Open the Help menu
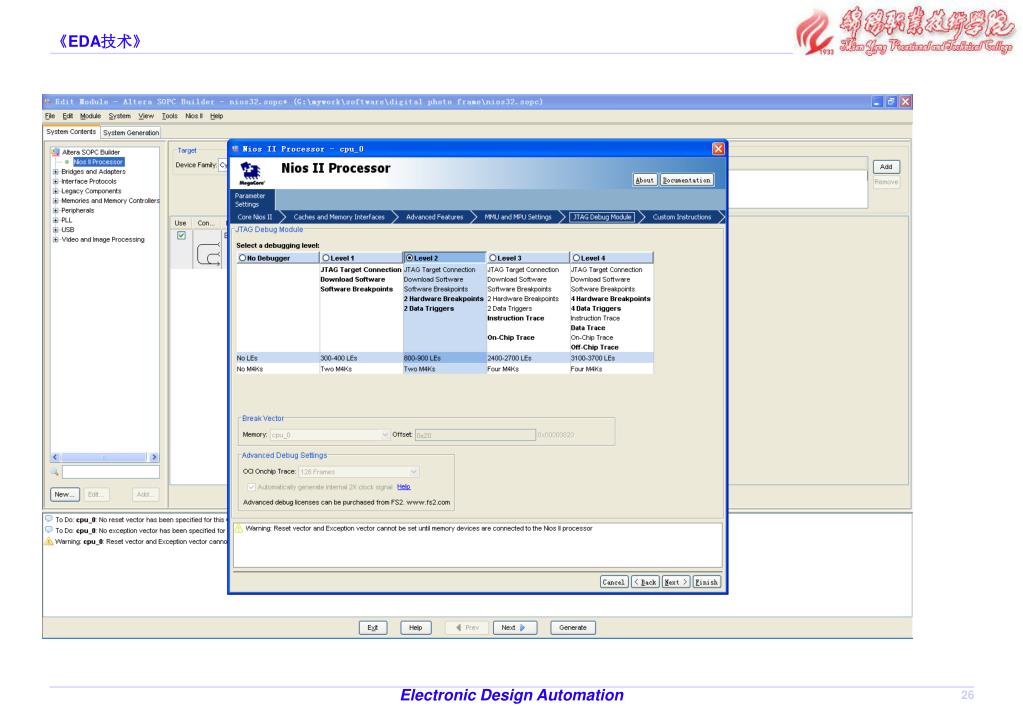The height and width of the screenshot is (708, 1023). [217, 116]
